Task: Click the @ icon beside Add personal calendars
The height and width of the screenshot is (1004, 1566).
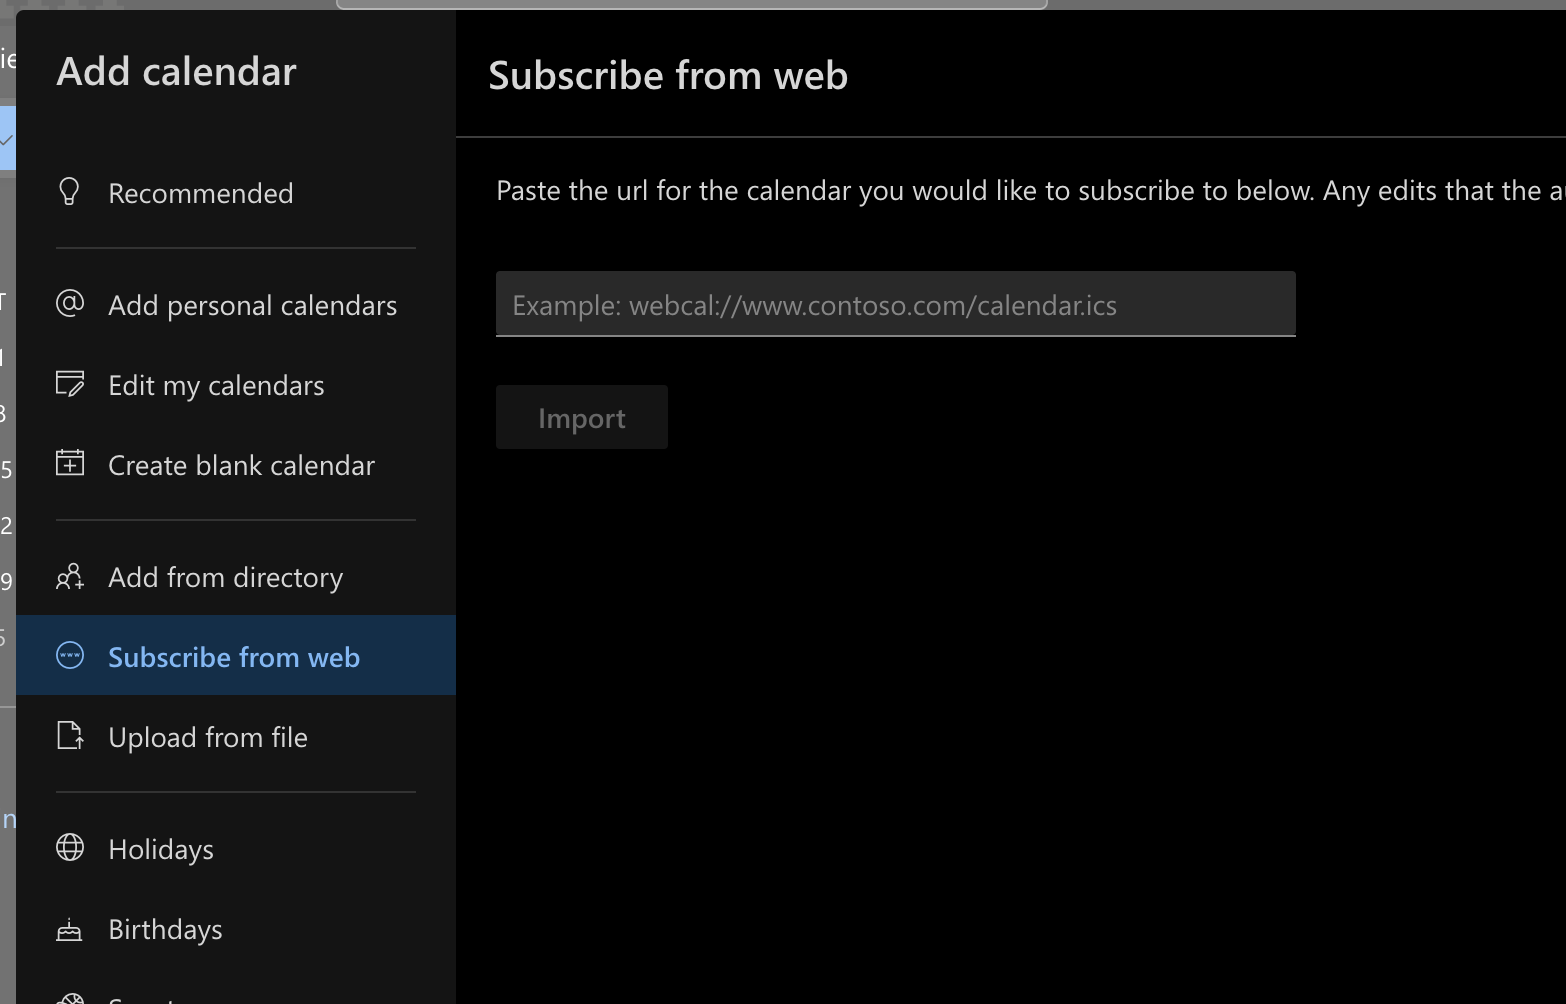Action: pyautogui.click(x=69, y=304)
